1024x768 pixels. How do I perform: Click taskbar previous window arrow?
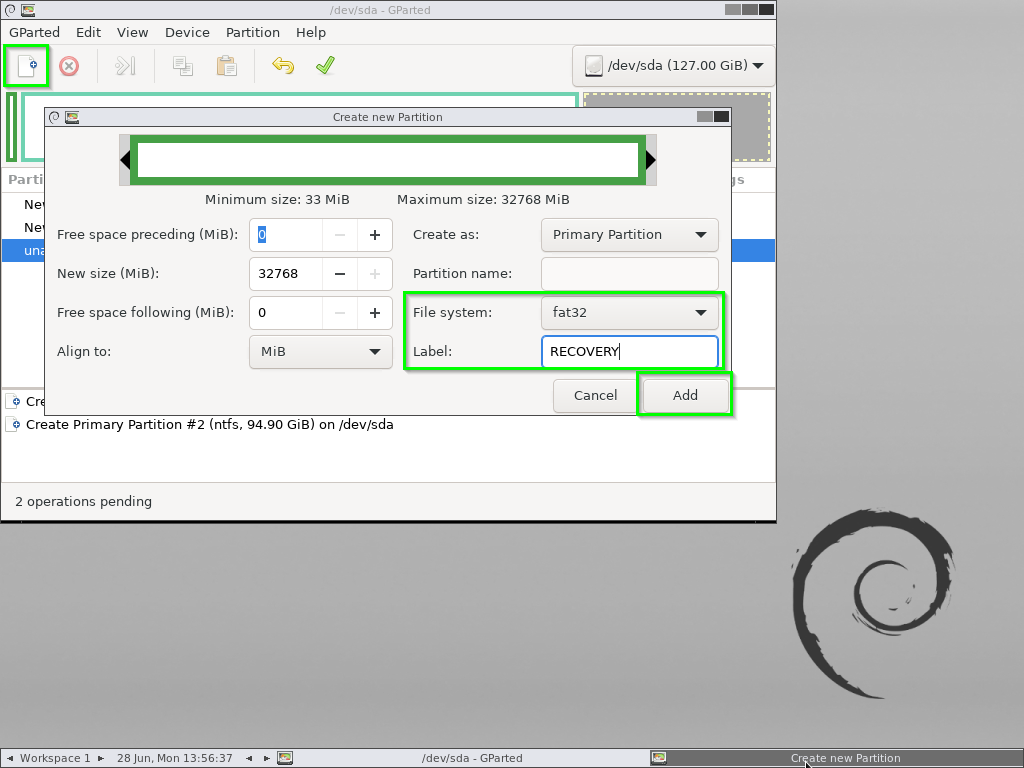pyautogui.click(x=249, y=758)
